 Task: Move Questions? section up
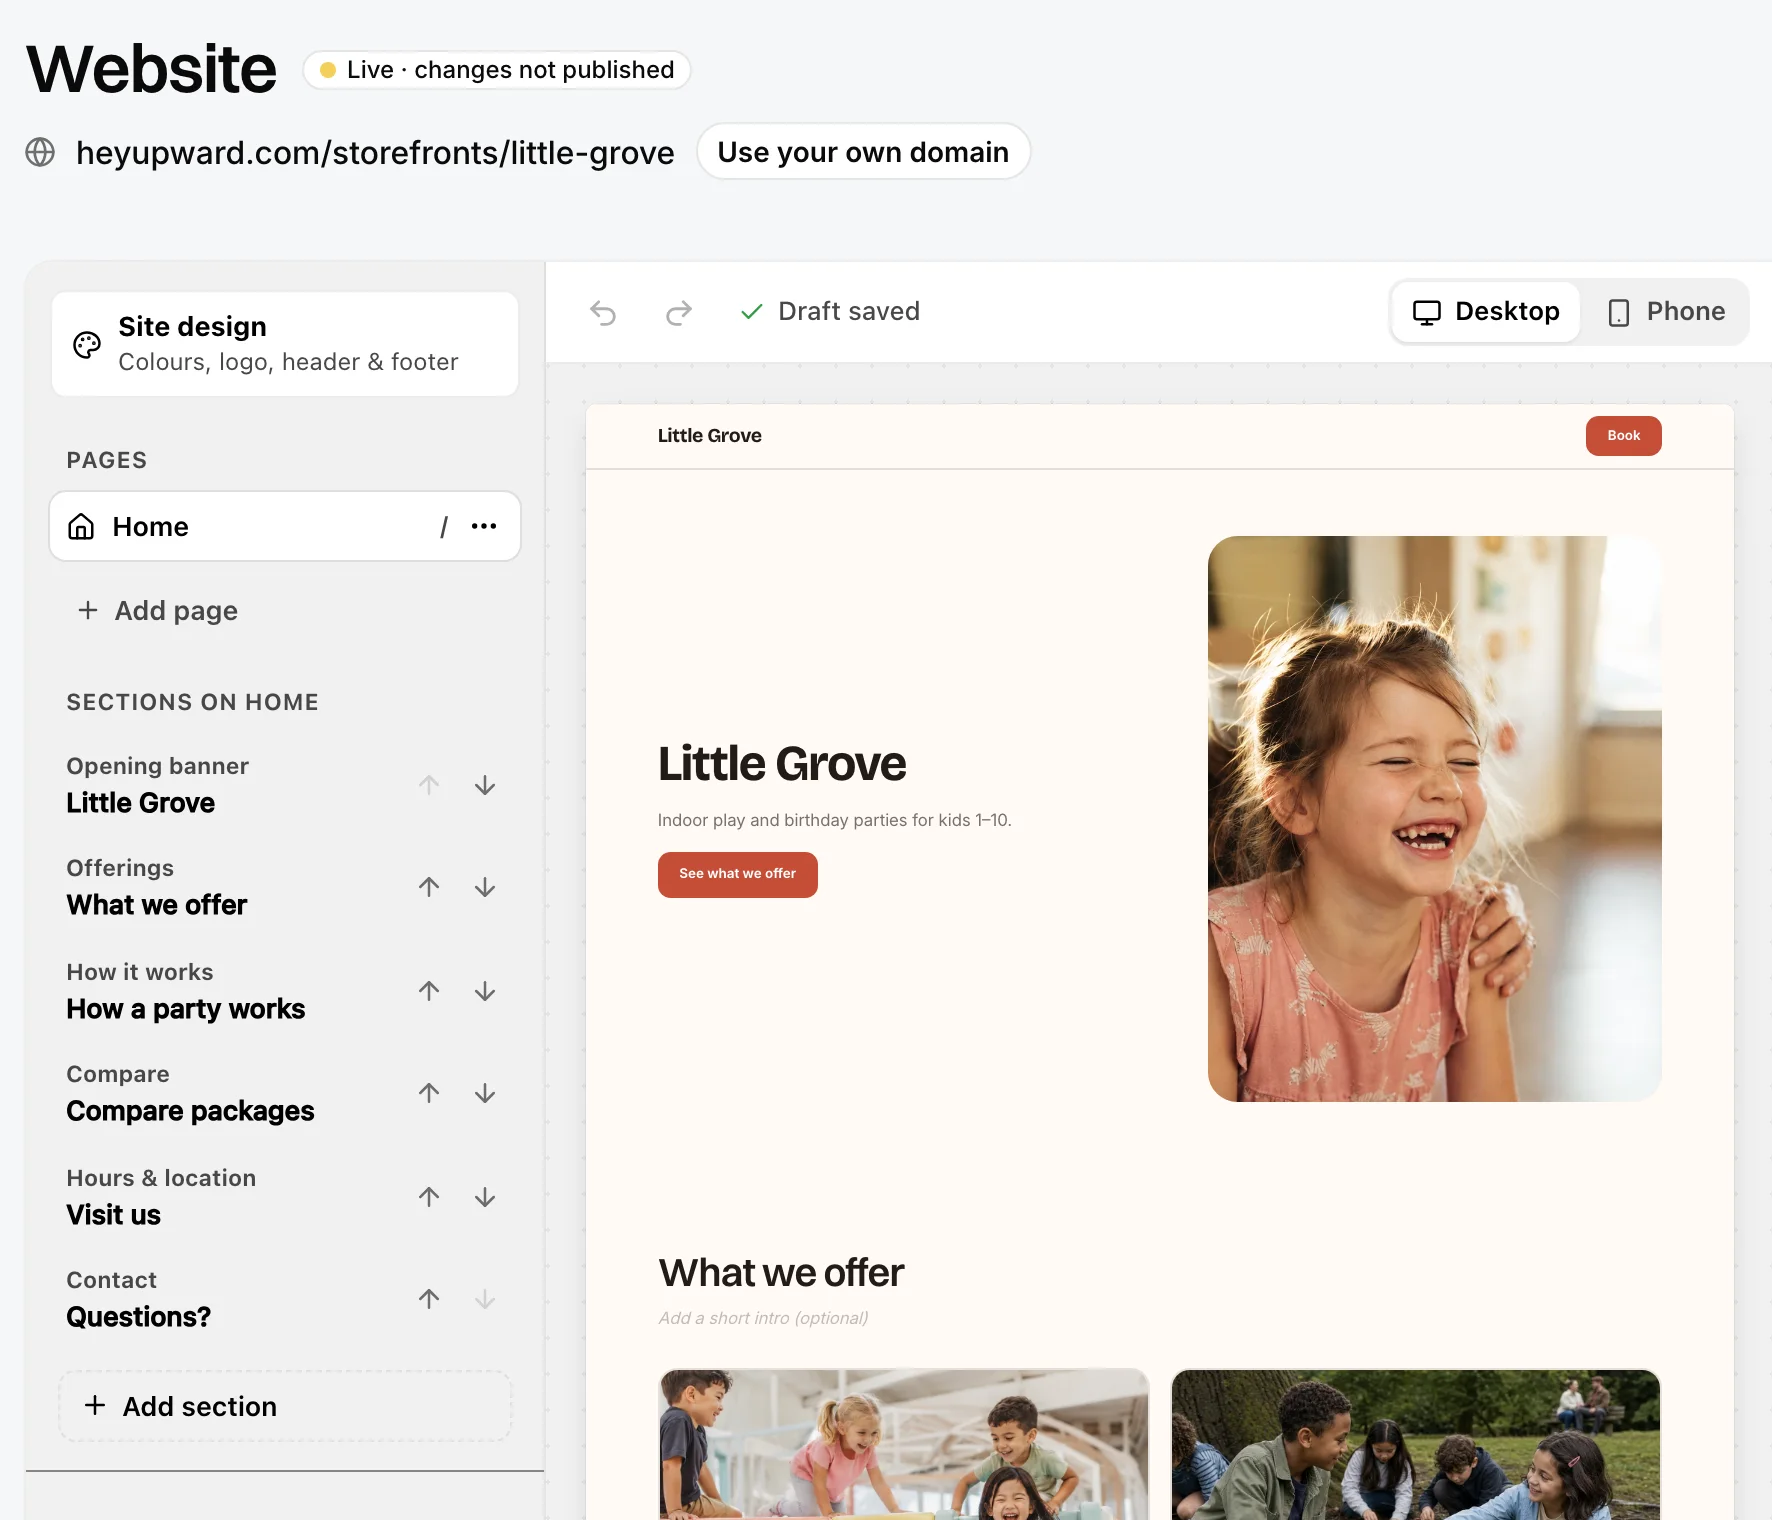point(429,1299)
